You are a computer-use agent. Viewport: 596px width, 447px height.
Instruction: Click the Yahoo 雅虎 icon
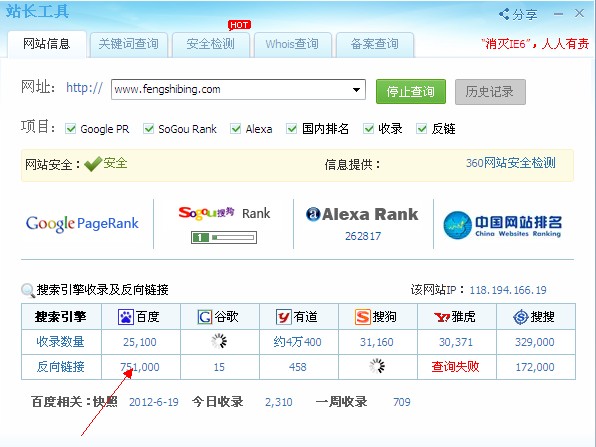(x=442, y=317)
